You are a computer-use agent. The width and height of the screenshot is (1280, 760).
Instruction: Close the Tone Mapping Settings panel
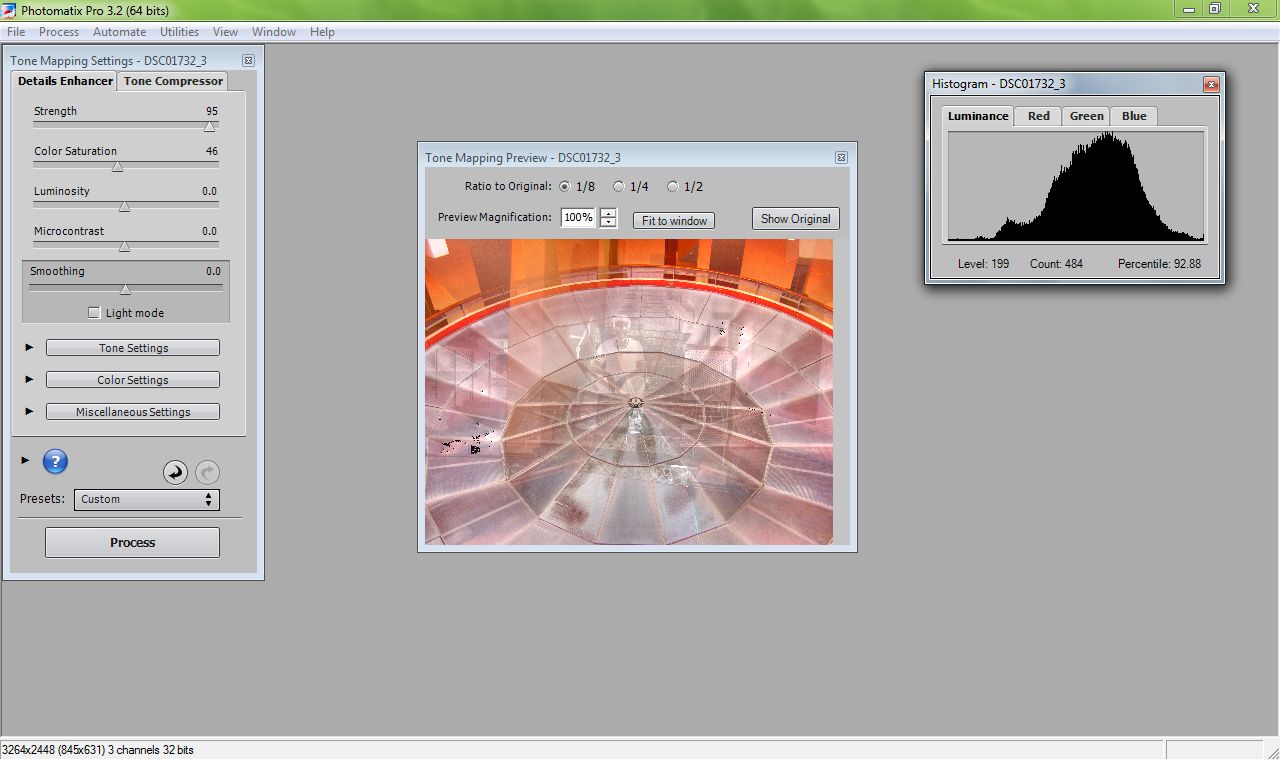(249, 61)
